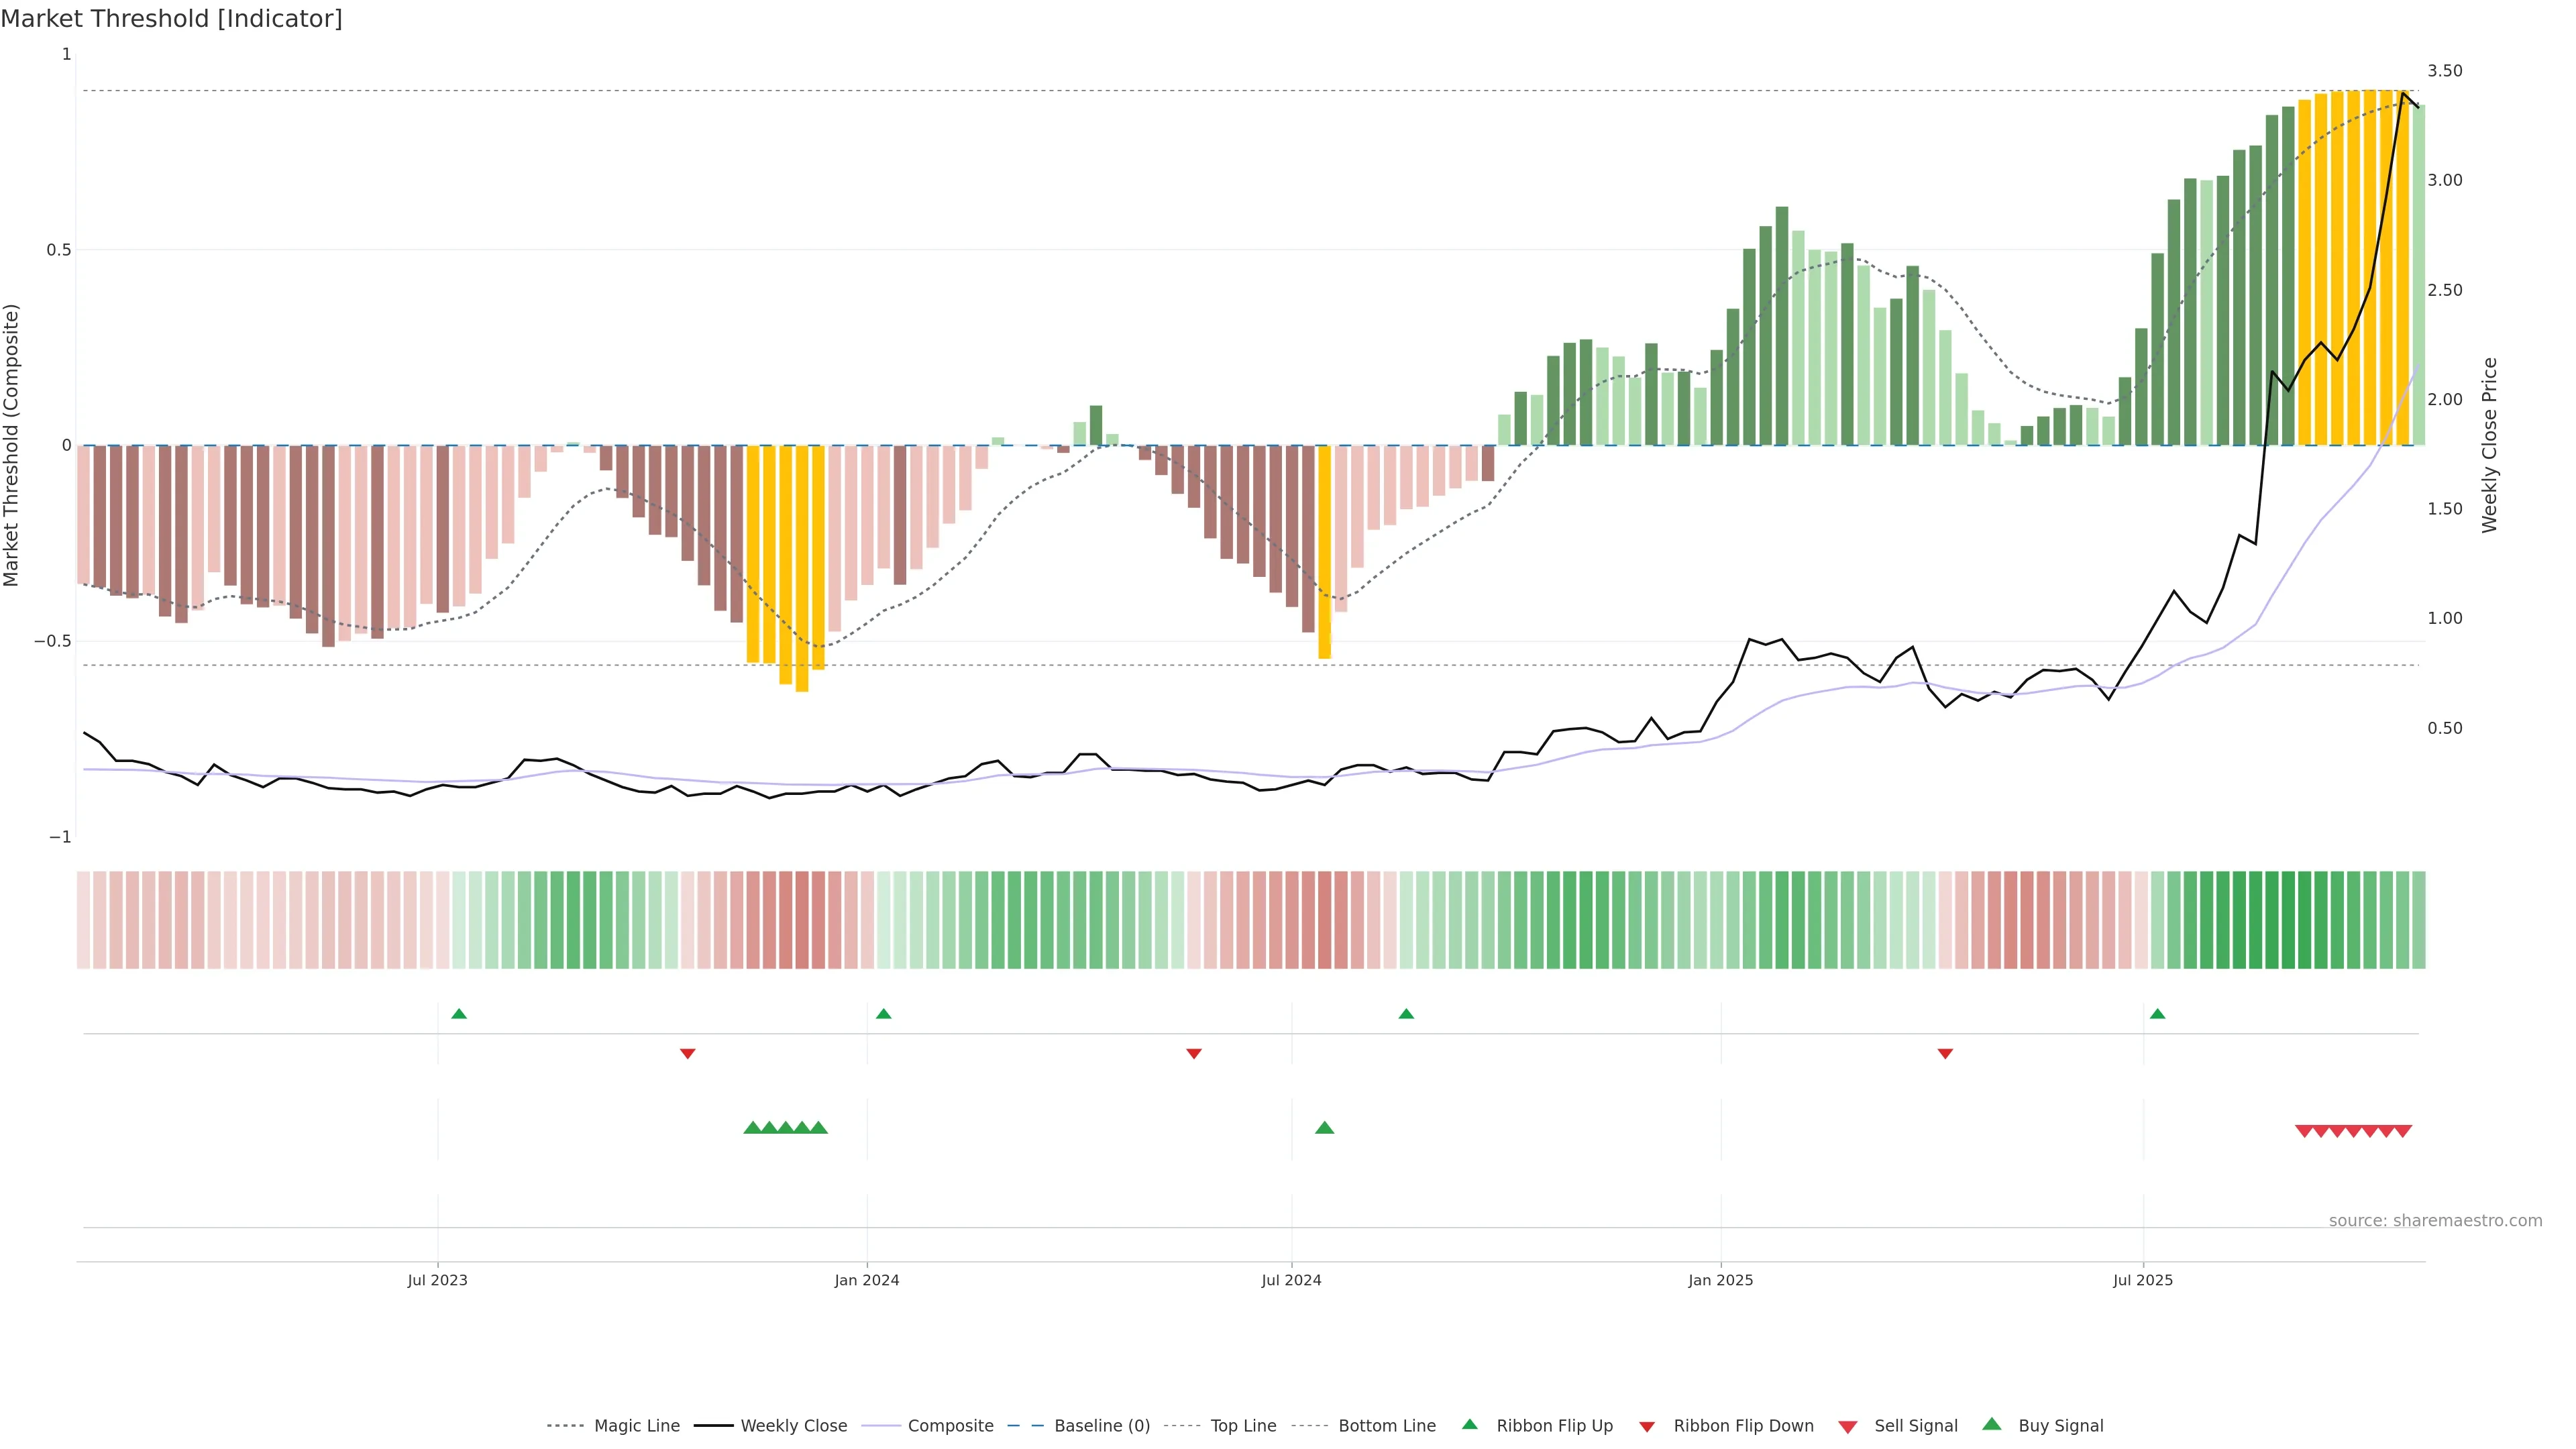
Task: Click the Jan 2025 x-axis label
Action: [x=1720, y=1280]
